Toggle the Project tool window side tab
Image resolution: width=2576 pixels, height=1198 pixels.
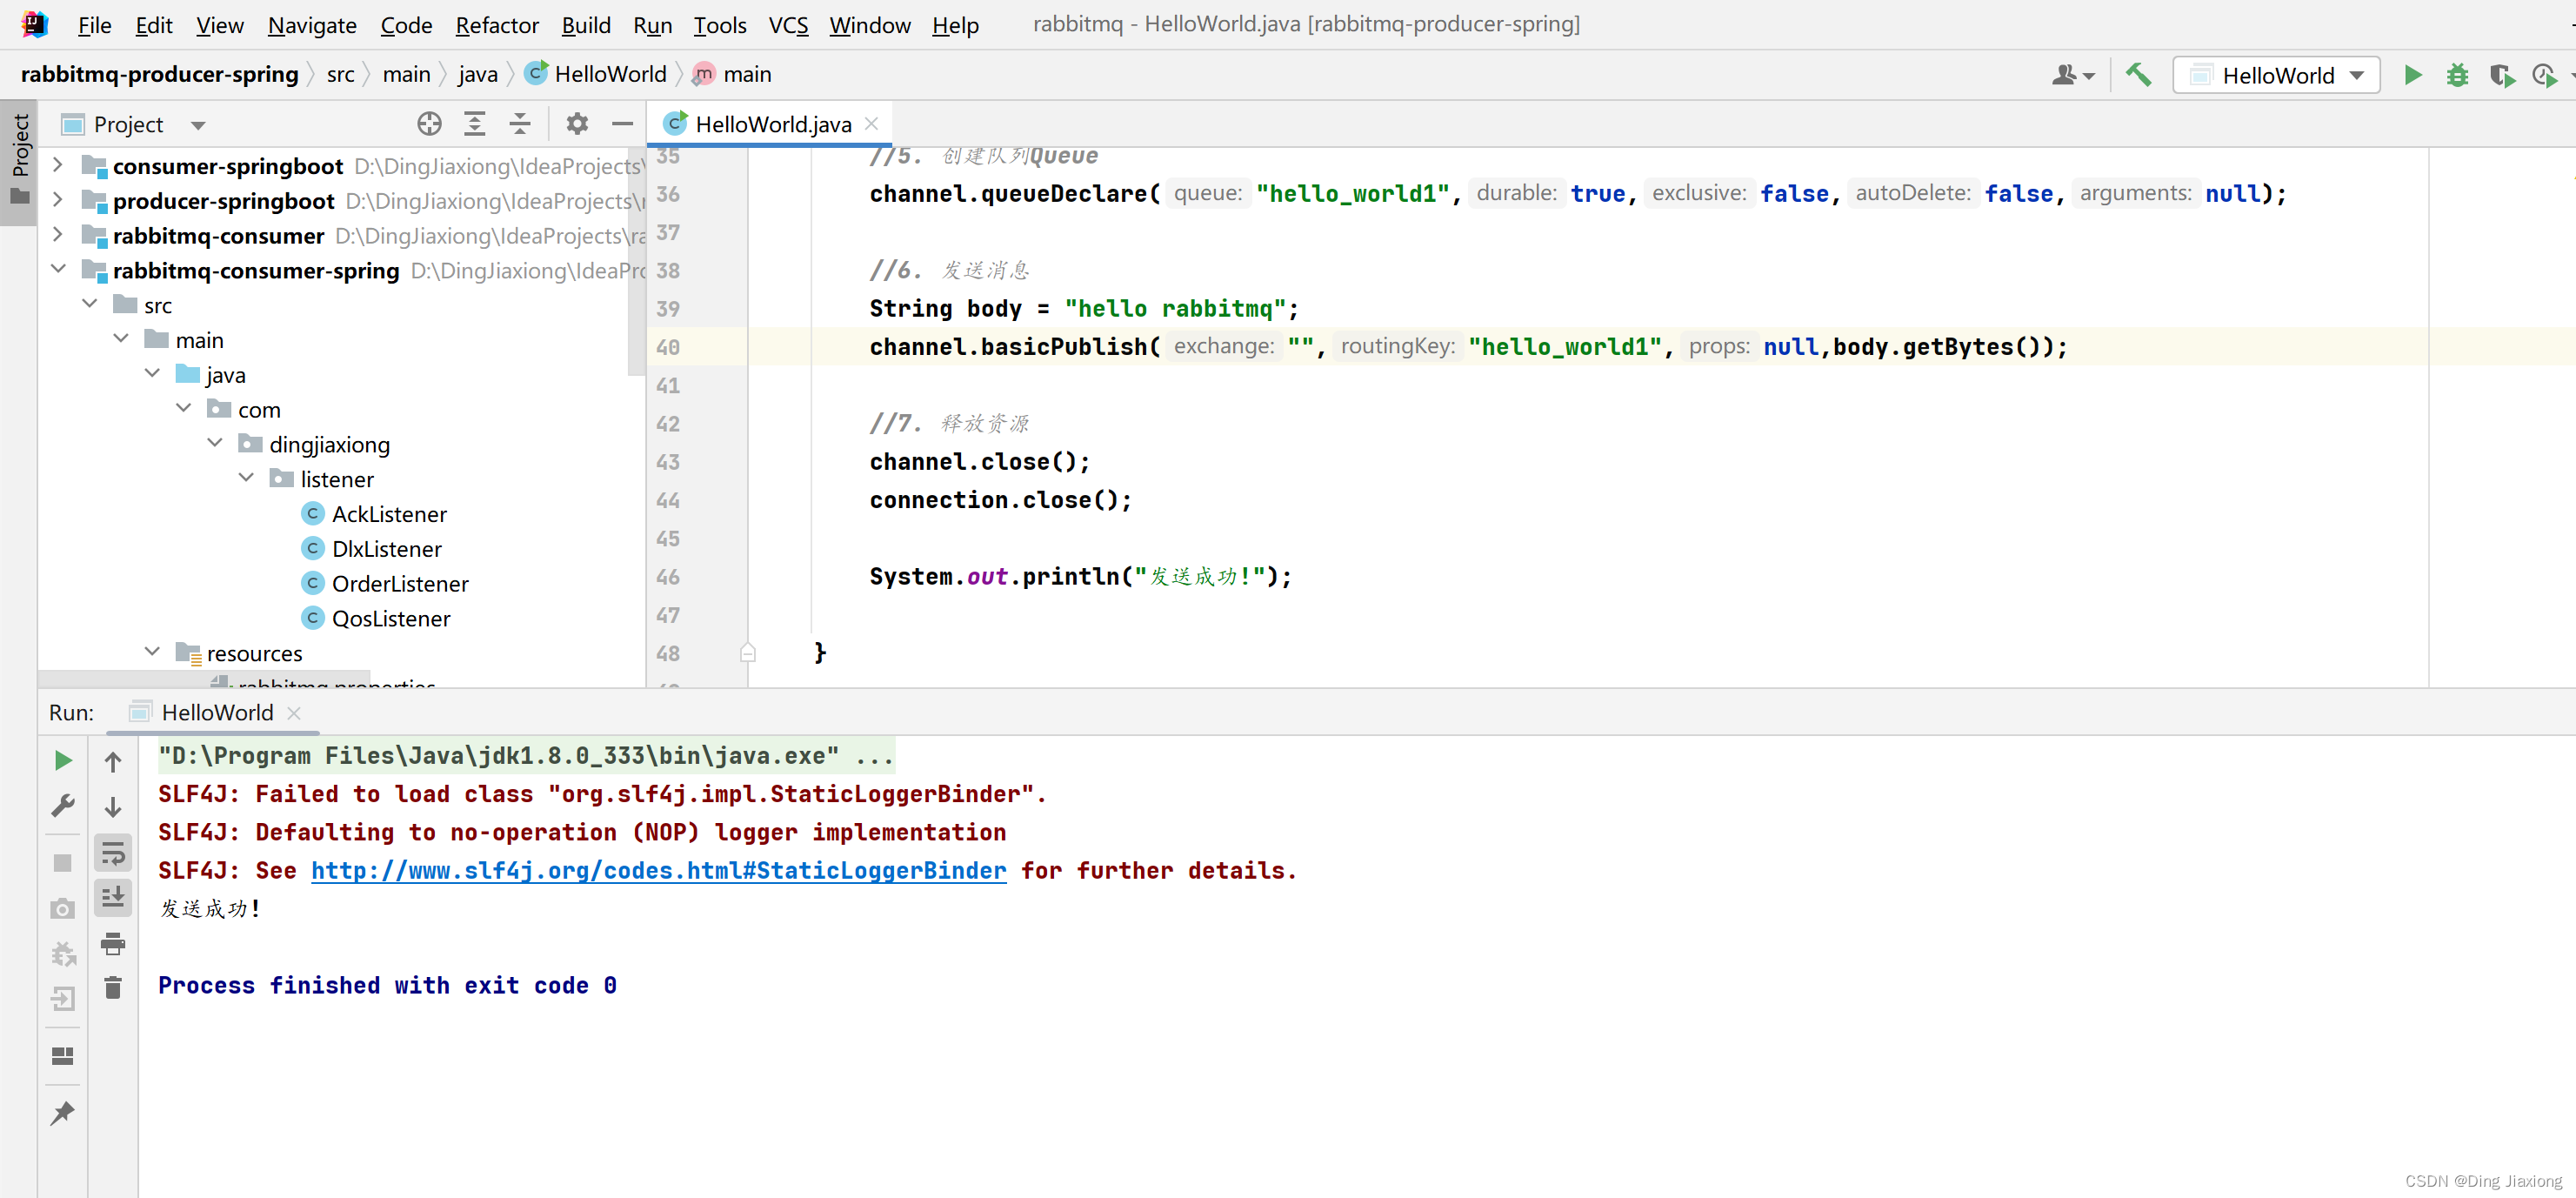click(x=19, y=162)
